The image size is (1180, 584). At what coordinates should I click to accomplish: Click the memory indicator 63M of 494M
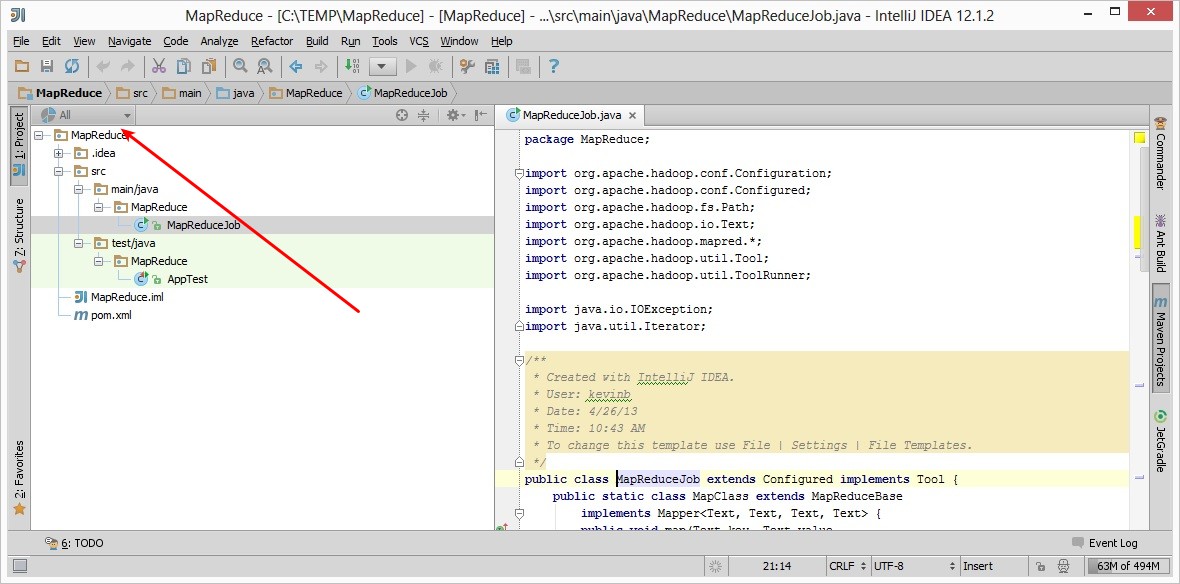[1126, 566]
